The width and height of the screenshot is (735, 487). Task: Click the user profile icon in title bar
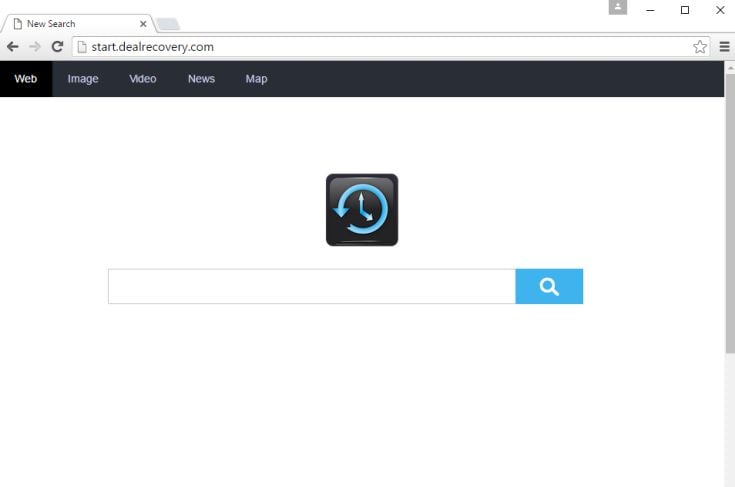pos(617,7)
